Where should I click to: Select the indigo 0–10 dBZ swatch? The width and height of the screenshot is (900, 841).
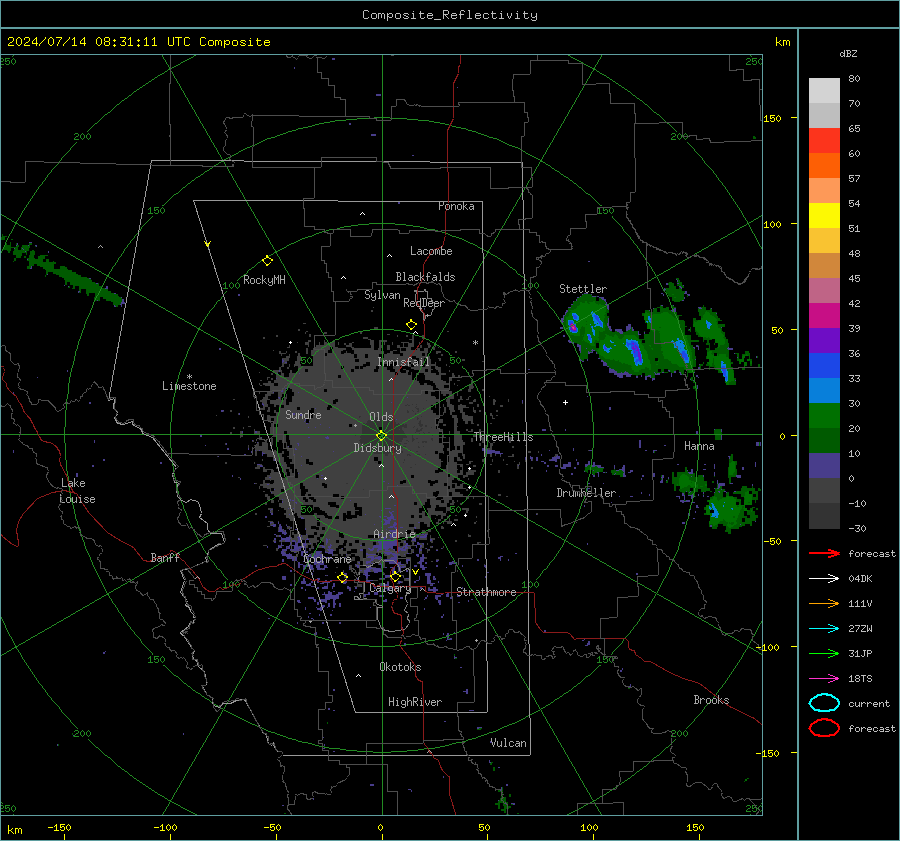click(824, 465)
